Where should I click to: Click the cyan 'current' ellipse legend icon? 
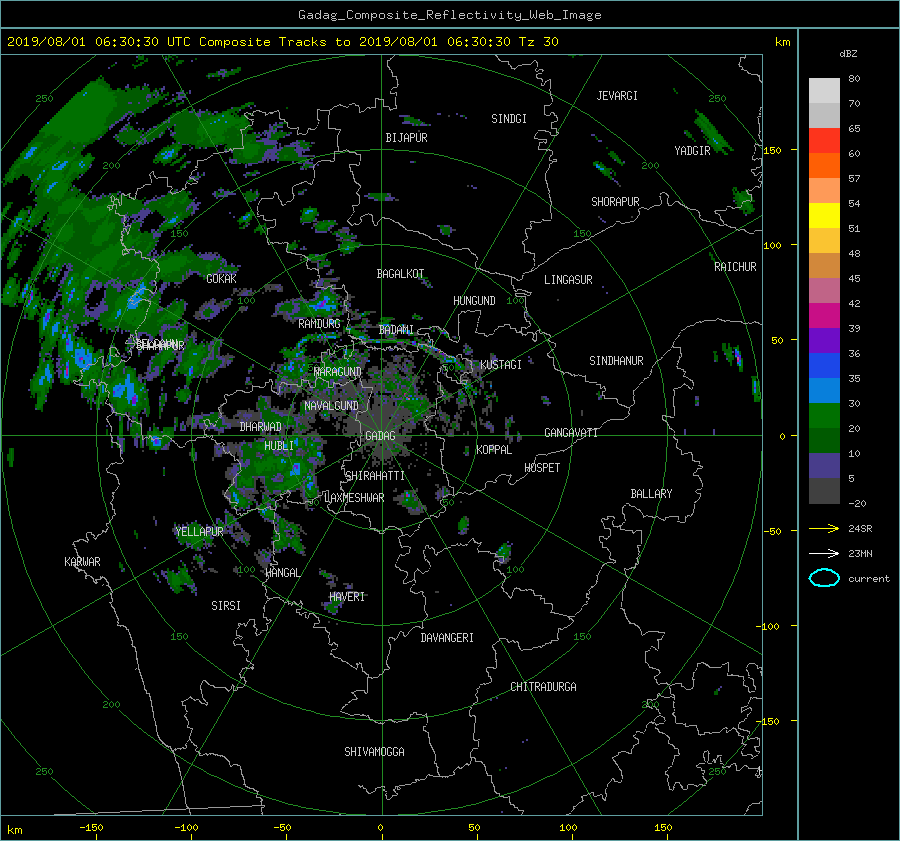click(x=824, y=578)
